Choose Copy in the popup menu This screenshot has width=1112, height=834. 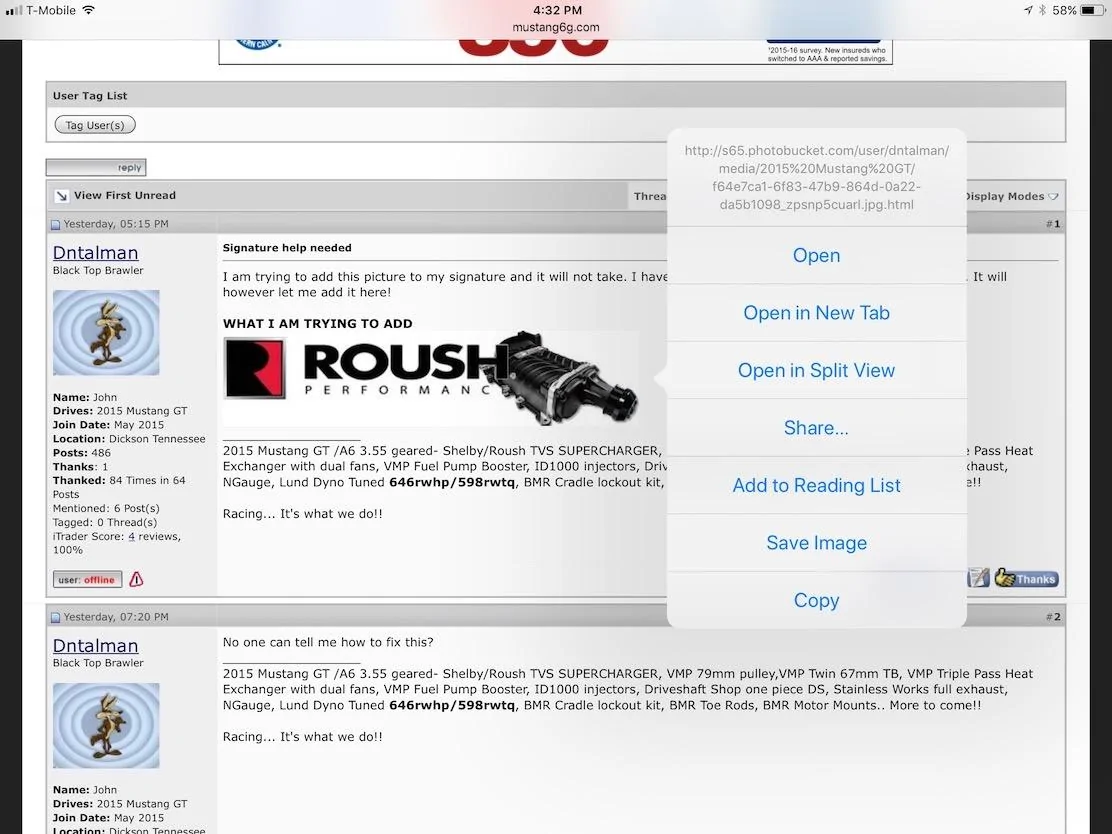[816, 600]
